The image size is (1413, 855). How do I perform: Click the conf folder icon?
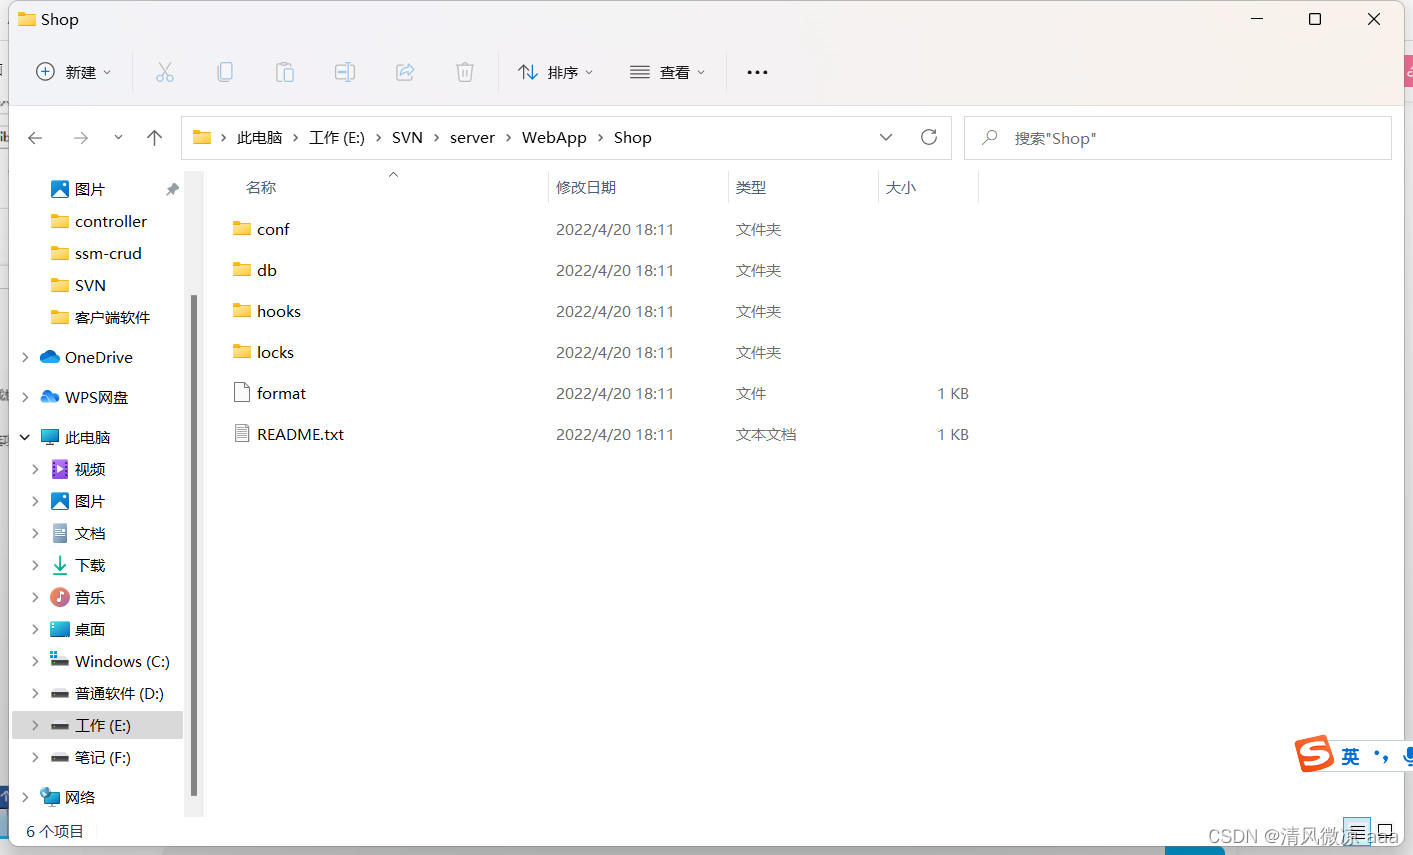(x=242, y=228)
